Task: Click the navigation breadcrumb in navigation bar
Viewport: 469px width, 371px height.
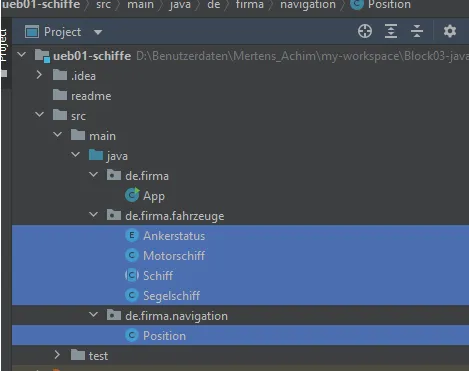Action: [x=308, y=5]
